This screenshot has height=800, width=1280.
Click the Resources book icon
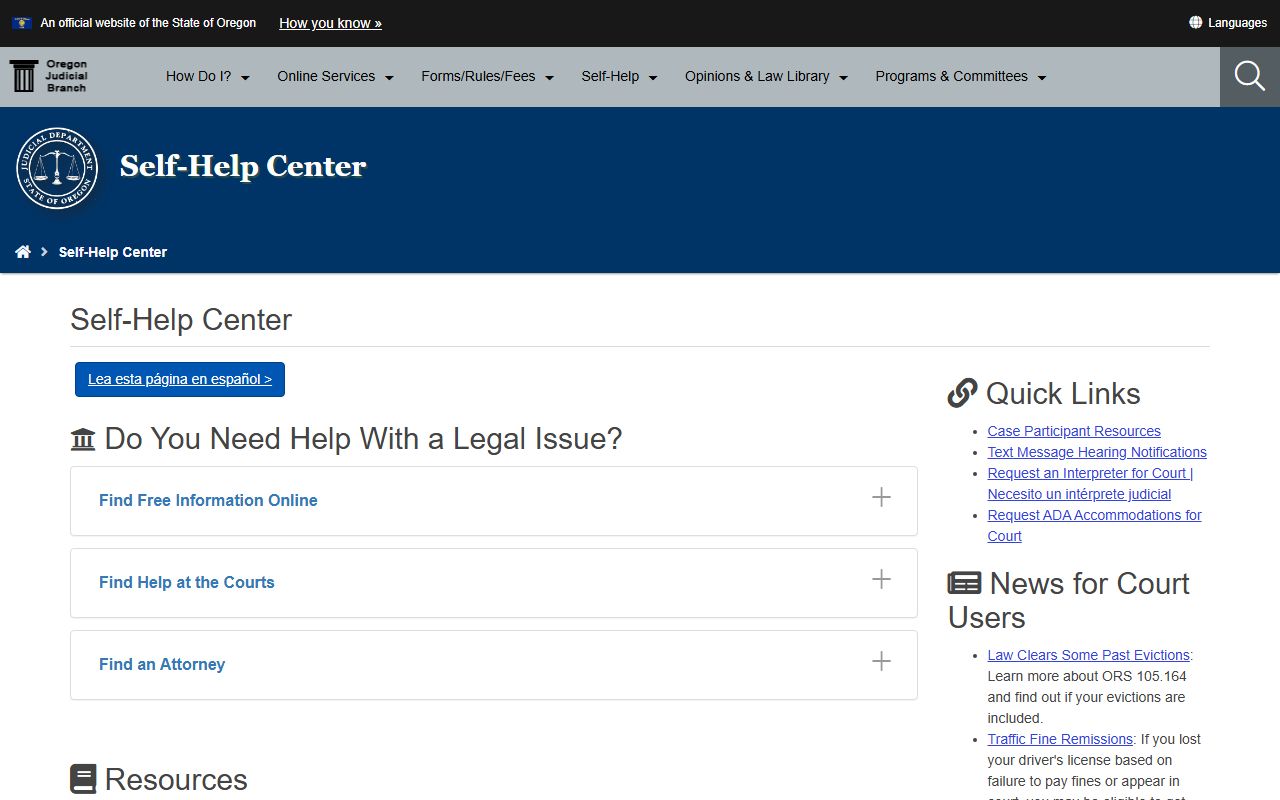coord(83,779)
